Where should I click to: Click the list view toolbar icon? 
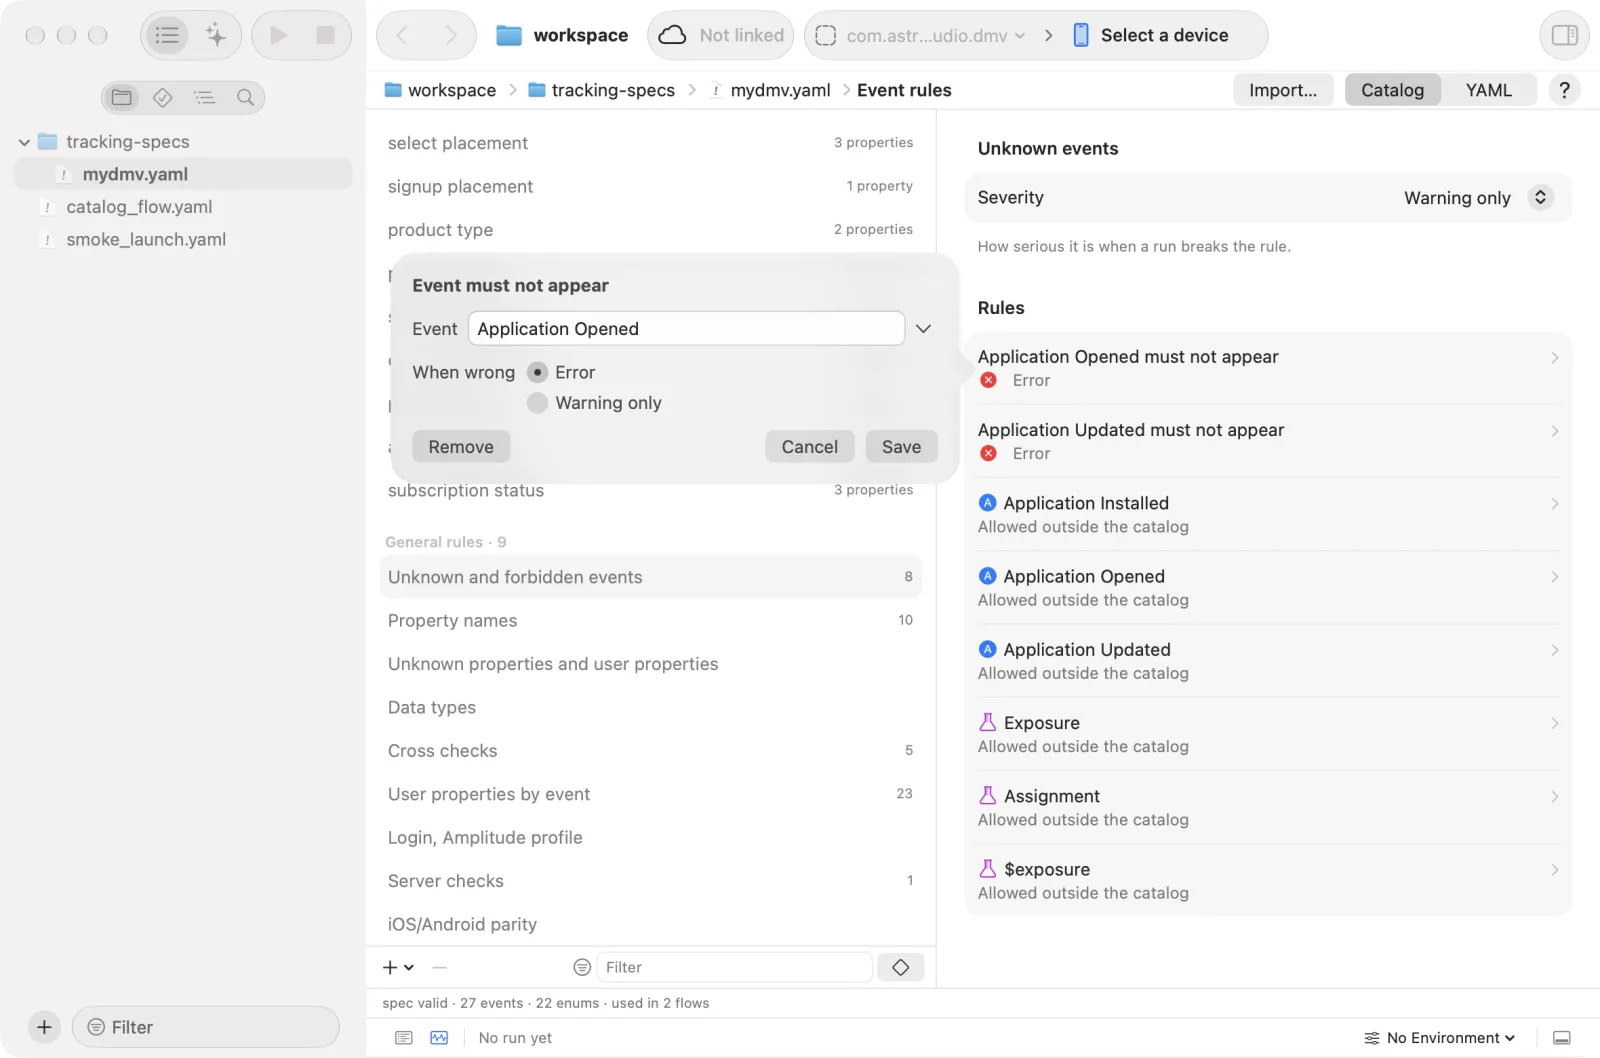167,35
